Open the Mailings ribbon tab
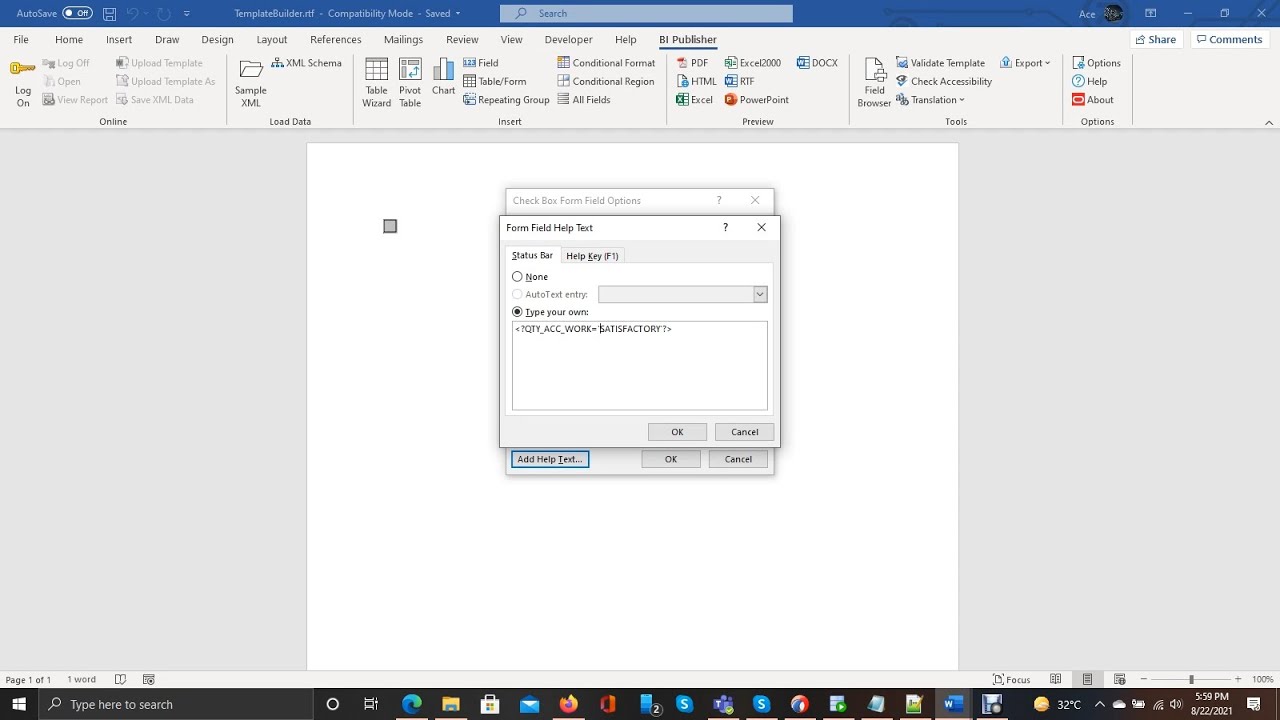Screen dimensions: 1280x720 [x=403, y=40]
